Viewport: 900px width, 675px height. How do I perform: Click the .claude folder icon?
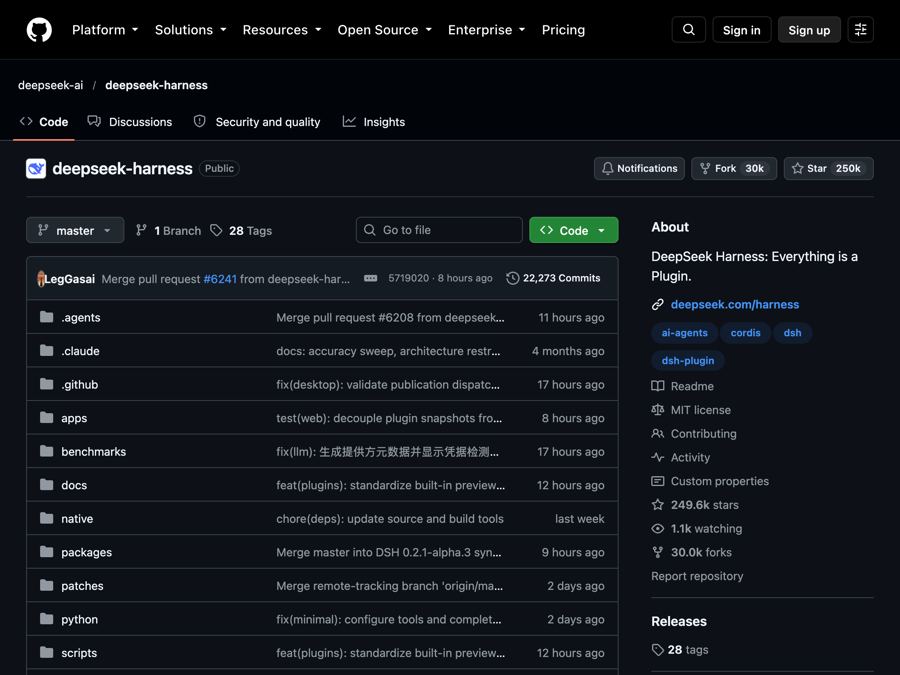click(46, 351)
